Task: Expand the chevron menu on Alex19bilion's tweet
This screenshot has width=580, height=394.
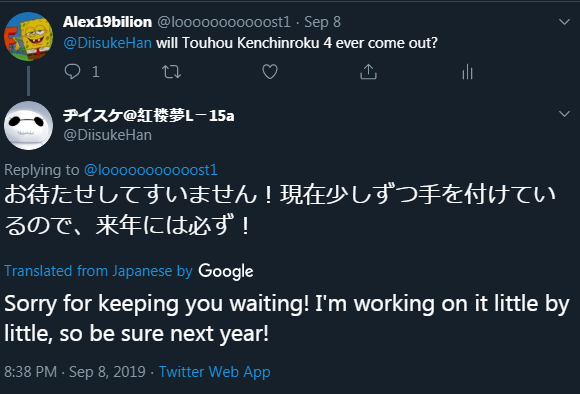Action: point(564,22)
